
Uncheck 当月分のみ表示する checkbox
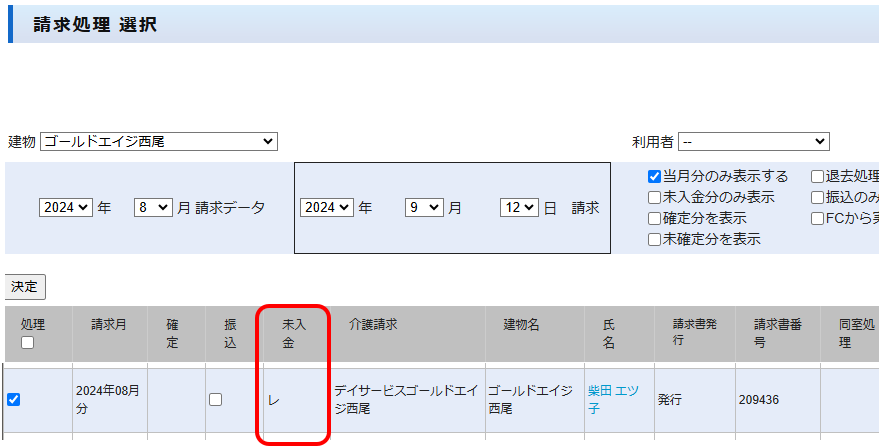click(654, 177)
